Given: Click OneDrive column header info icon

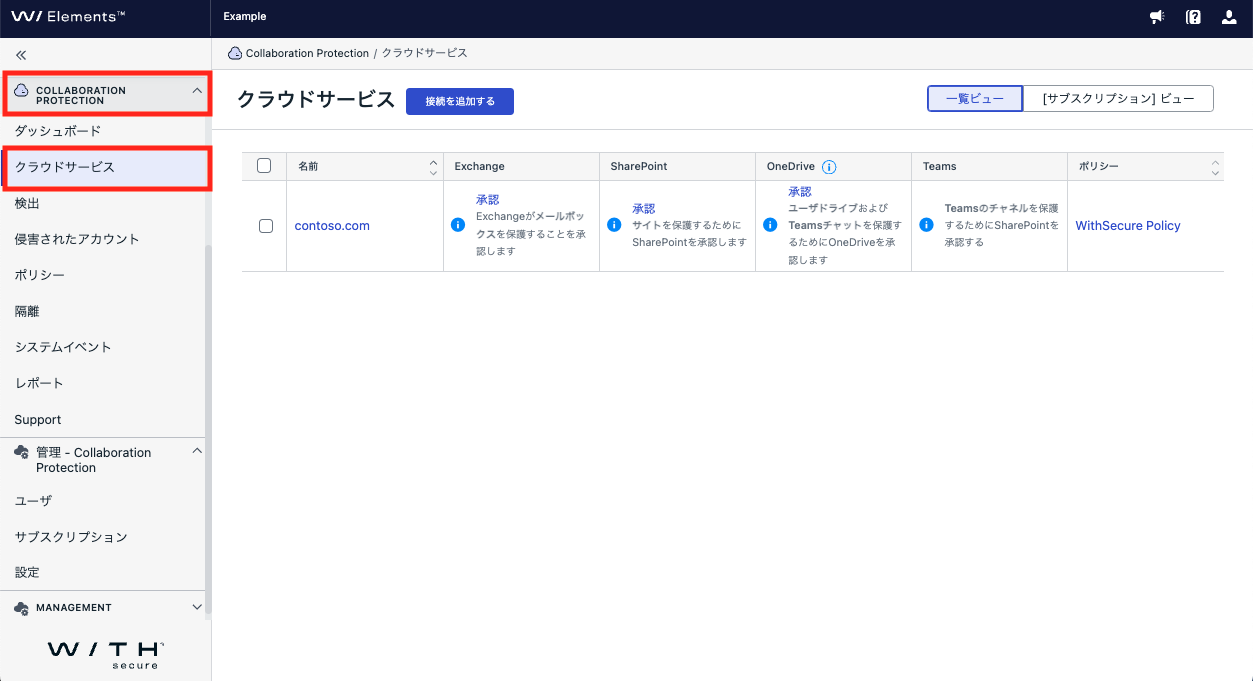Looking at the screenshot, I should pyautogui.click(x=829, y=167).
